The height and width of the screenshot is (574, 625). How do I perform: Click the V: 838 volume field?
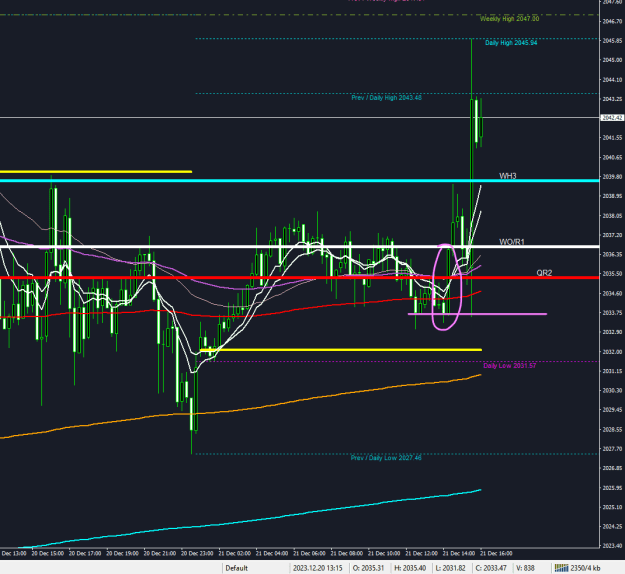coord(525,568)
